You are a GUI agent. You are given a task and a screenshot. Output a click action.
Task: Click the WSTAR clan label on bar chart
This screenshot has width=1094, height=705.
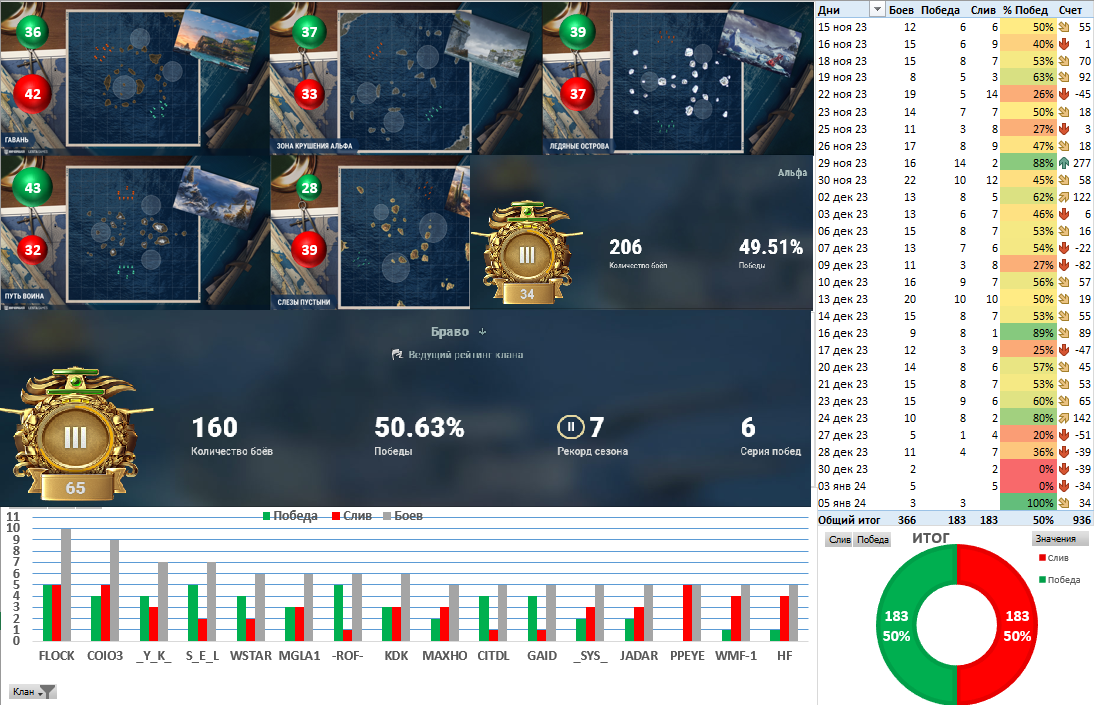tap(250, 655)
